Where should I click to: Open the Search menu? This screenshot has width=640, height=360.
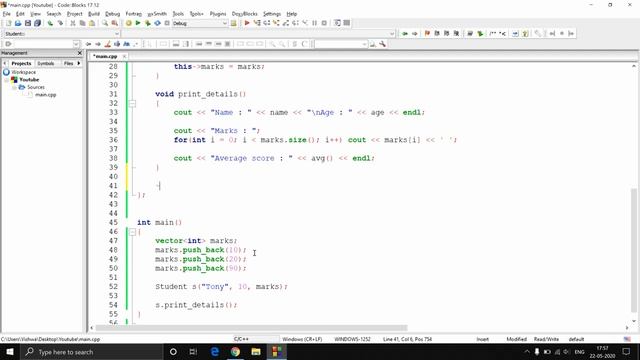(53, 14)
